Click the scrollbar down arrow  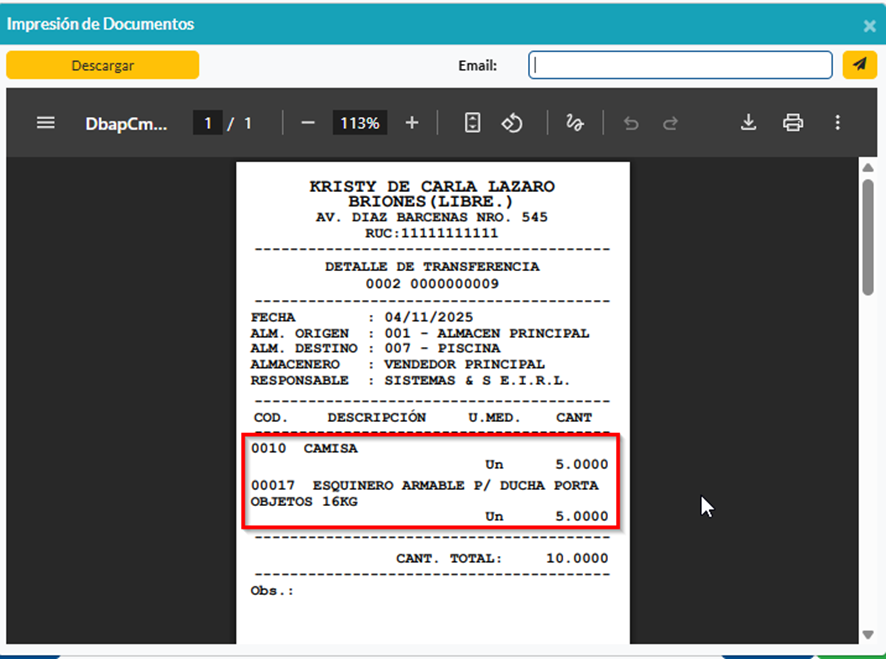coord(868,634)
